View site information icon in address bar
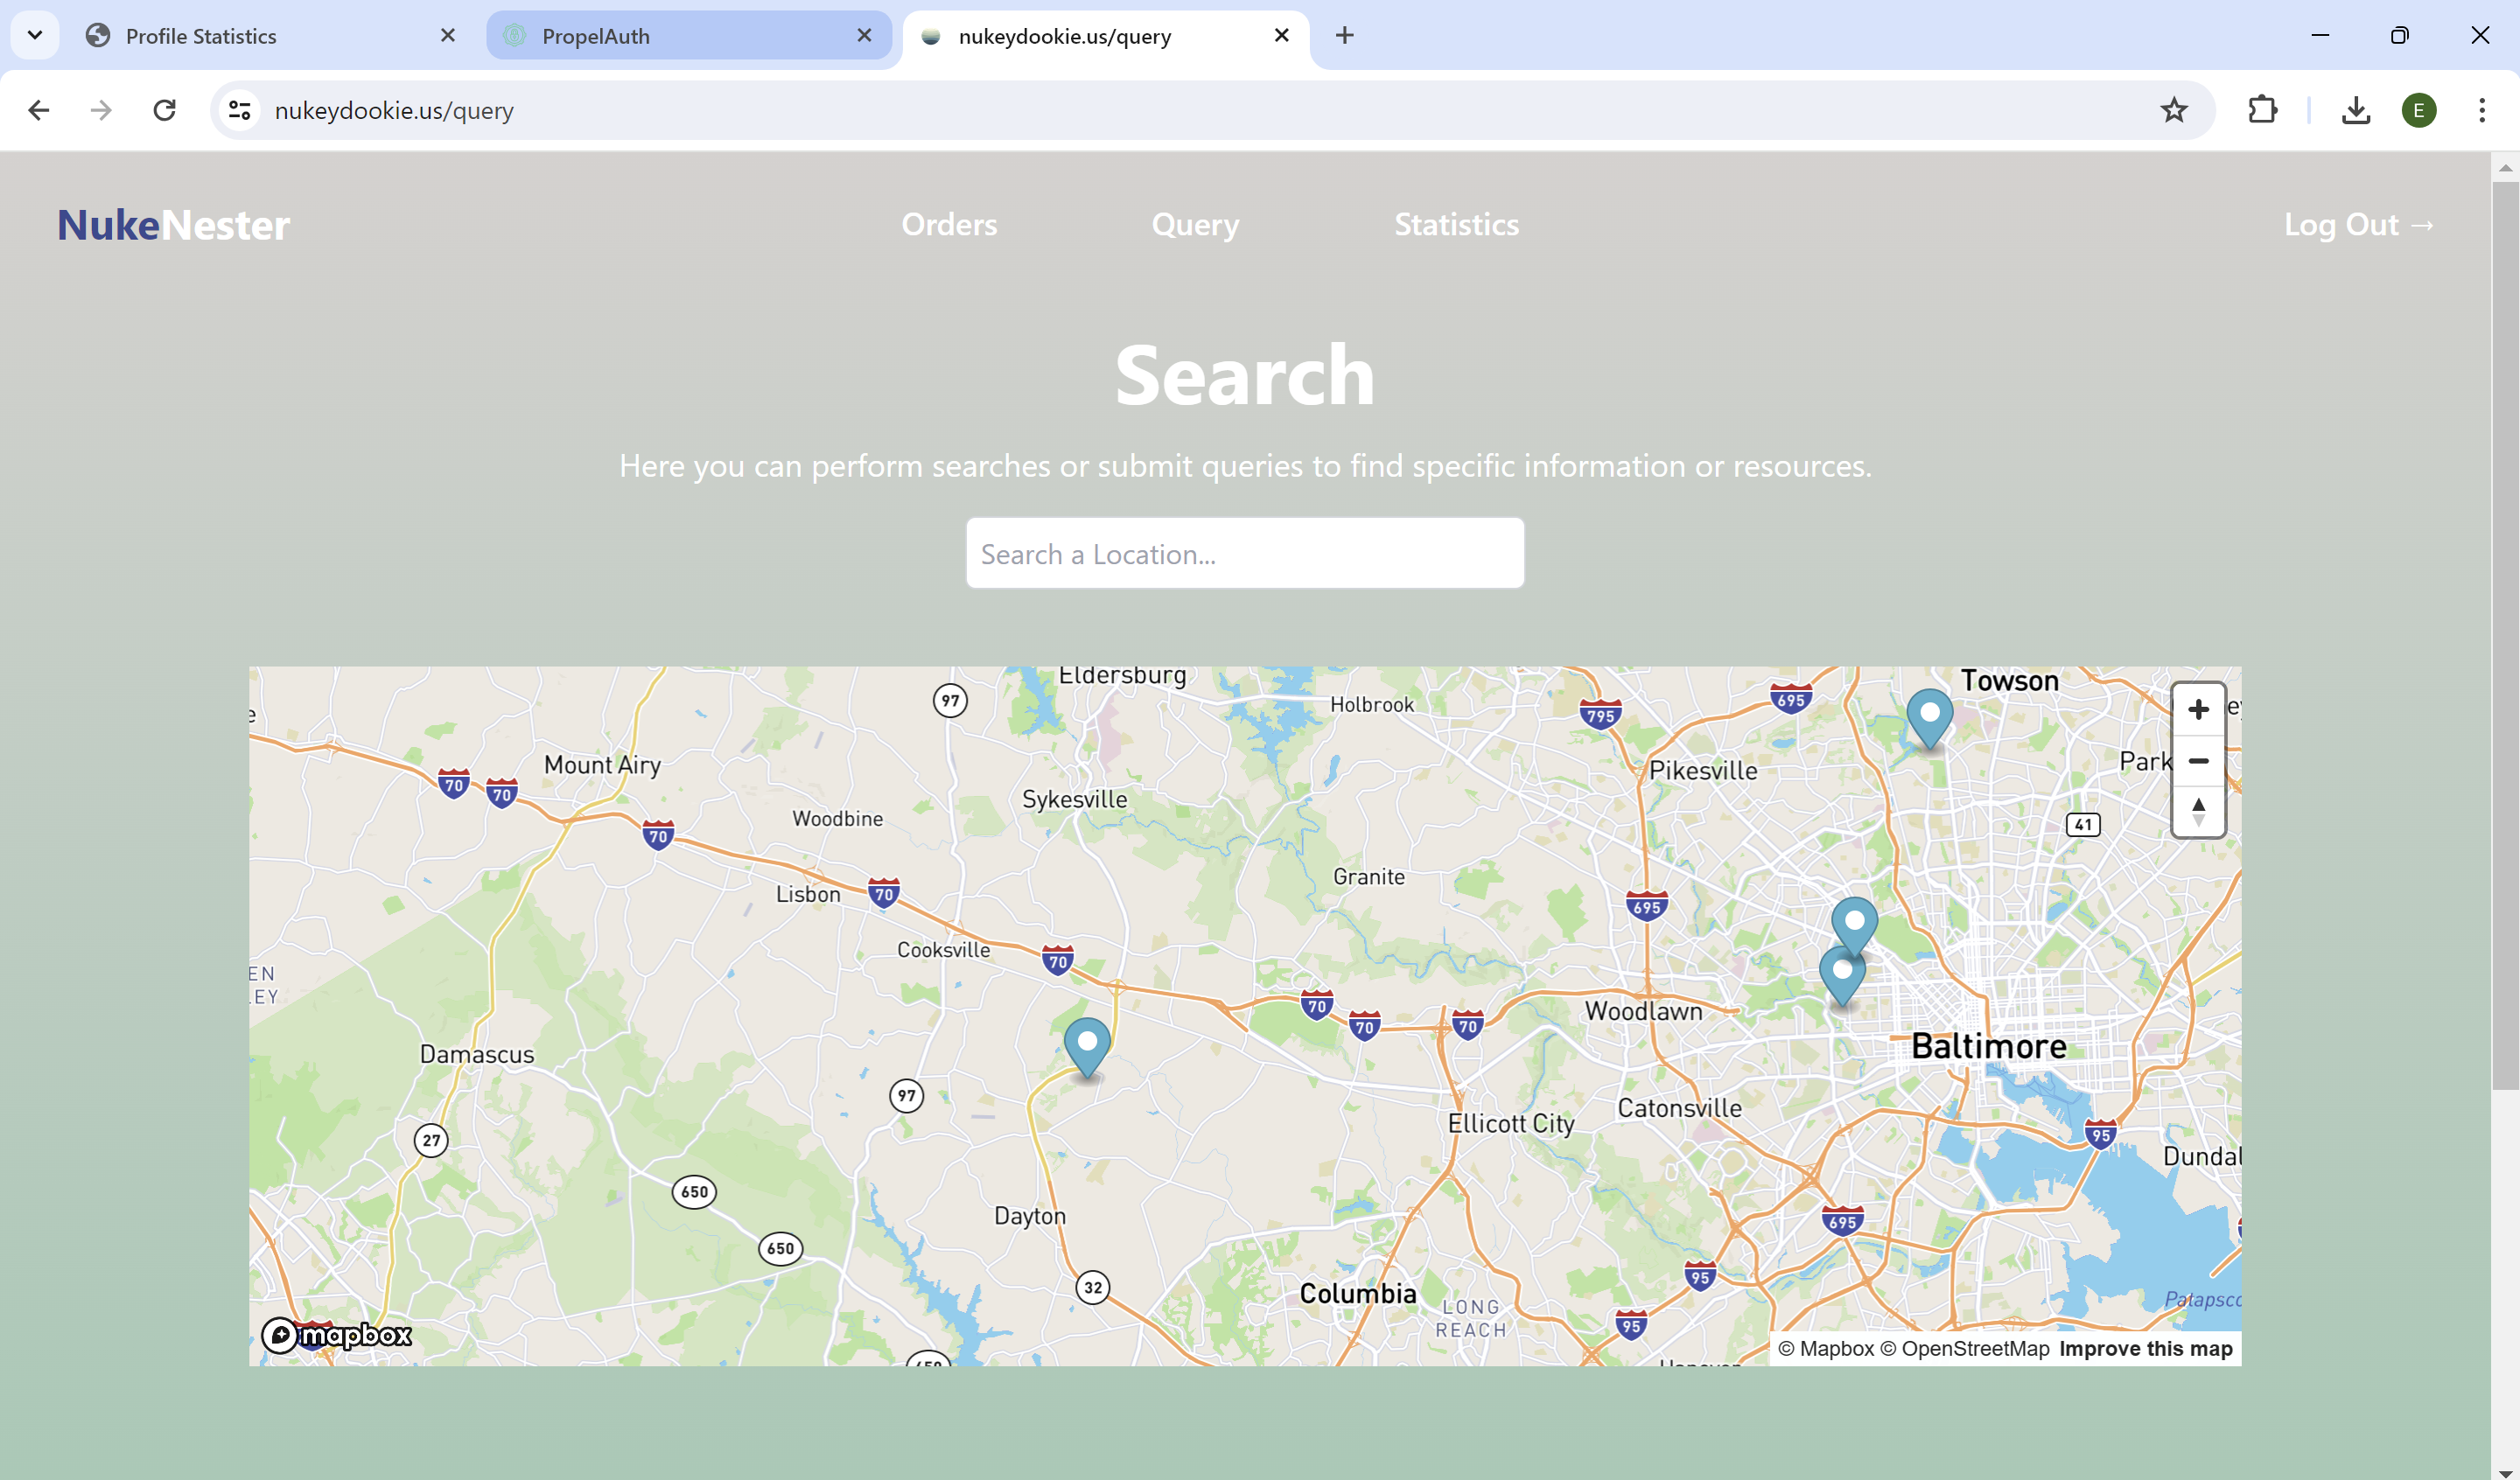This screenshot has width=2520, height=1480. coord(239,110)
